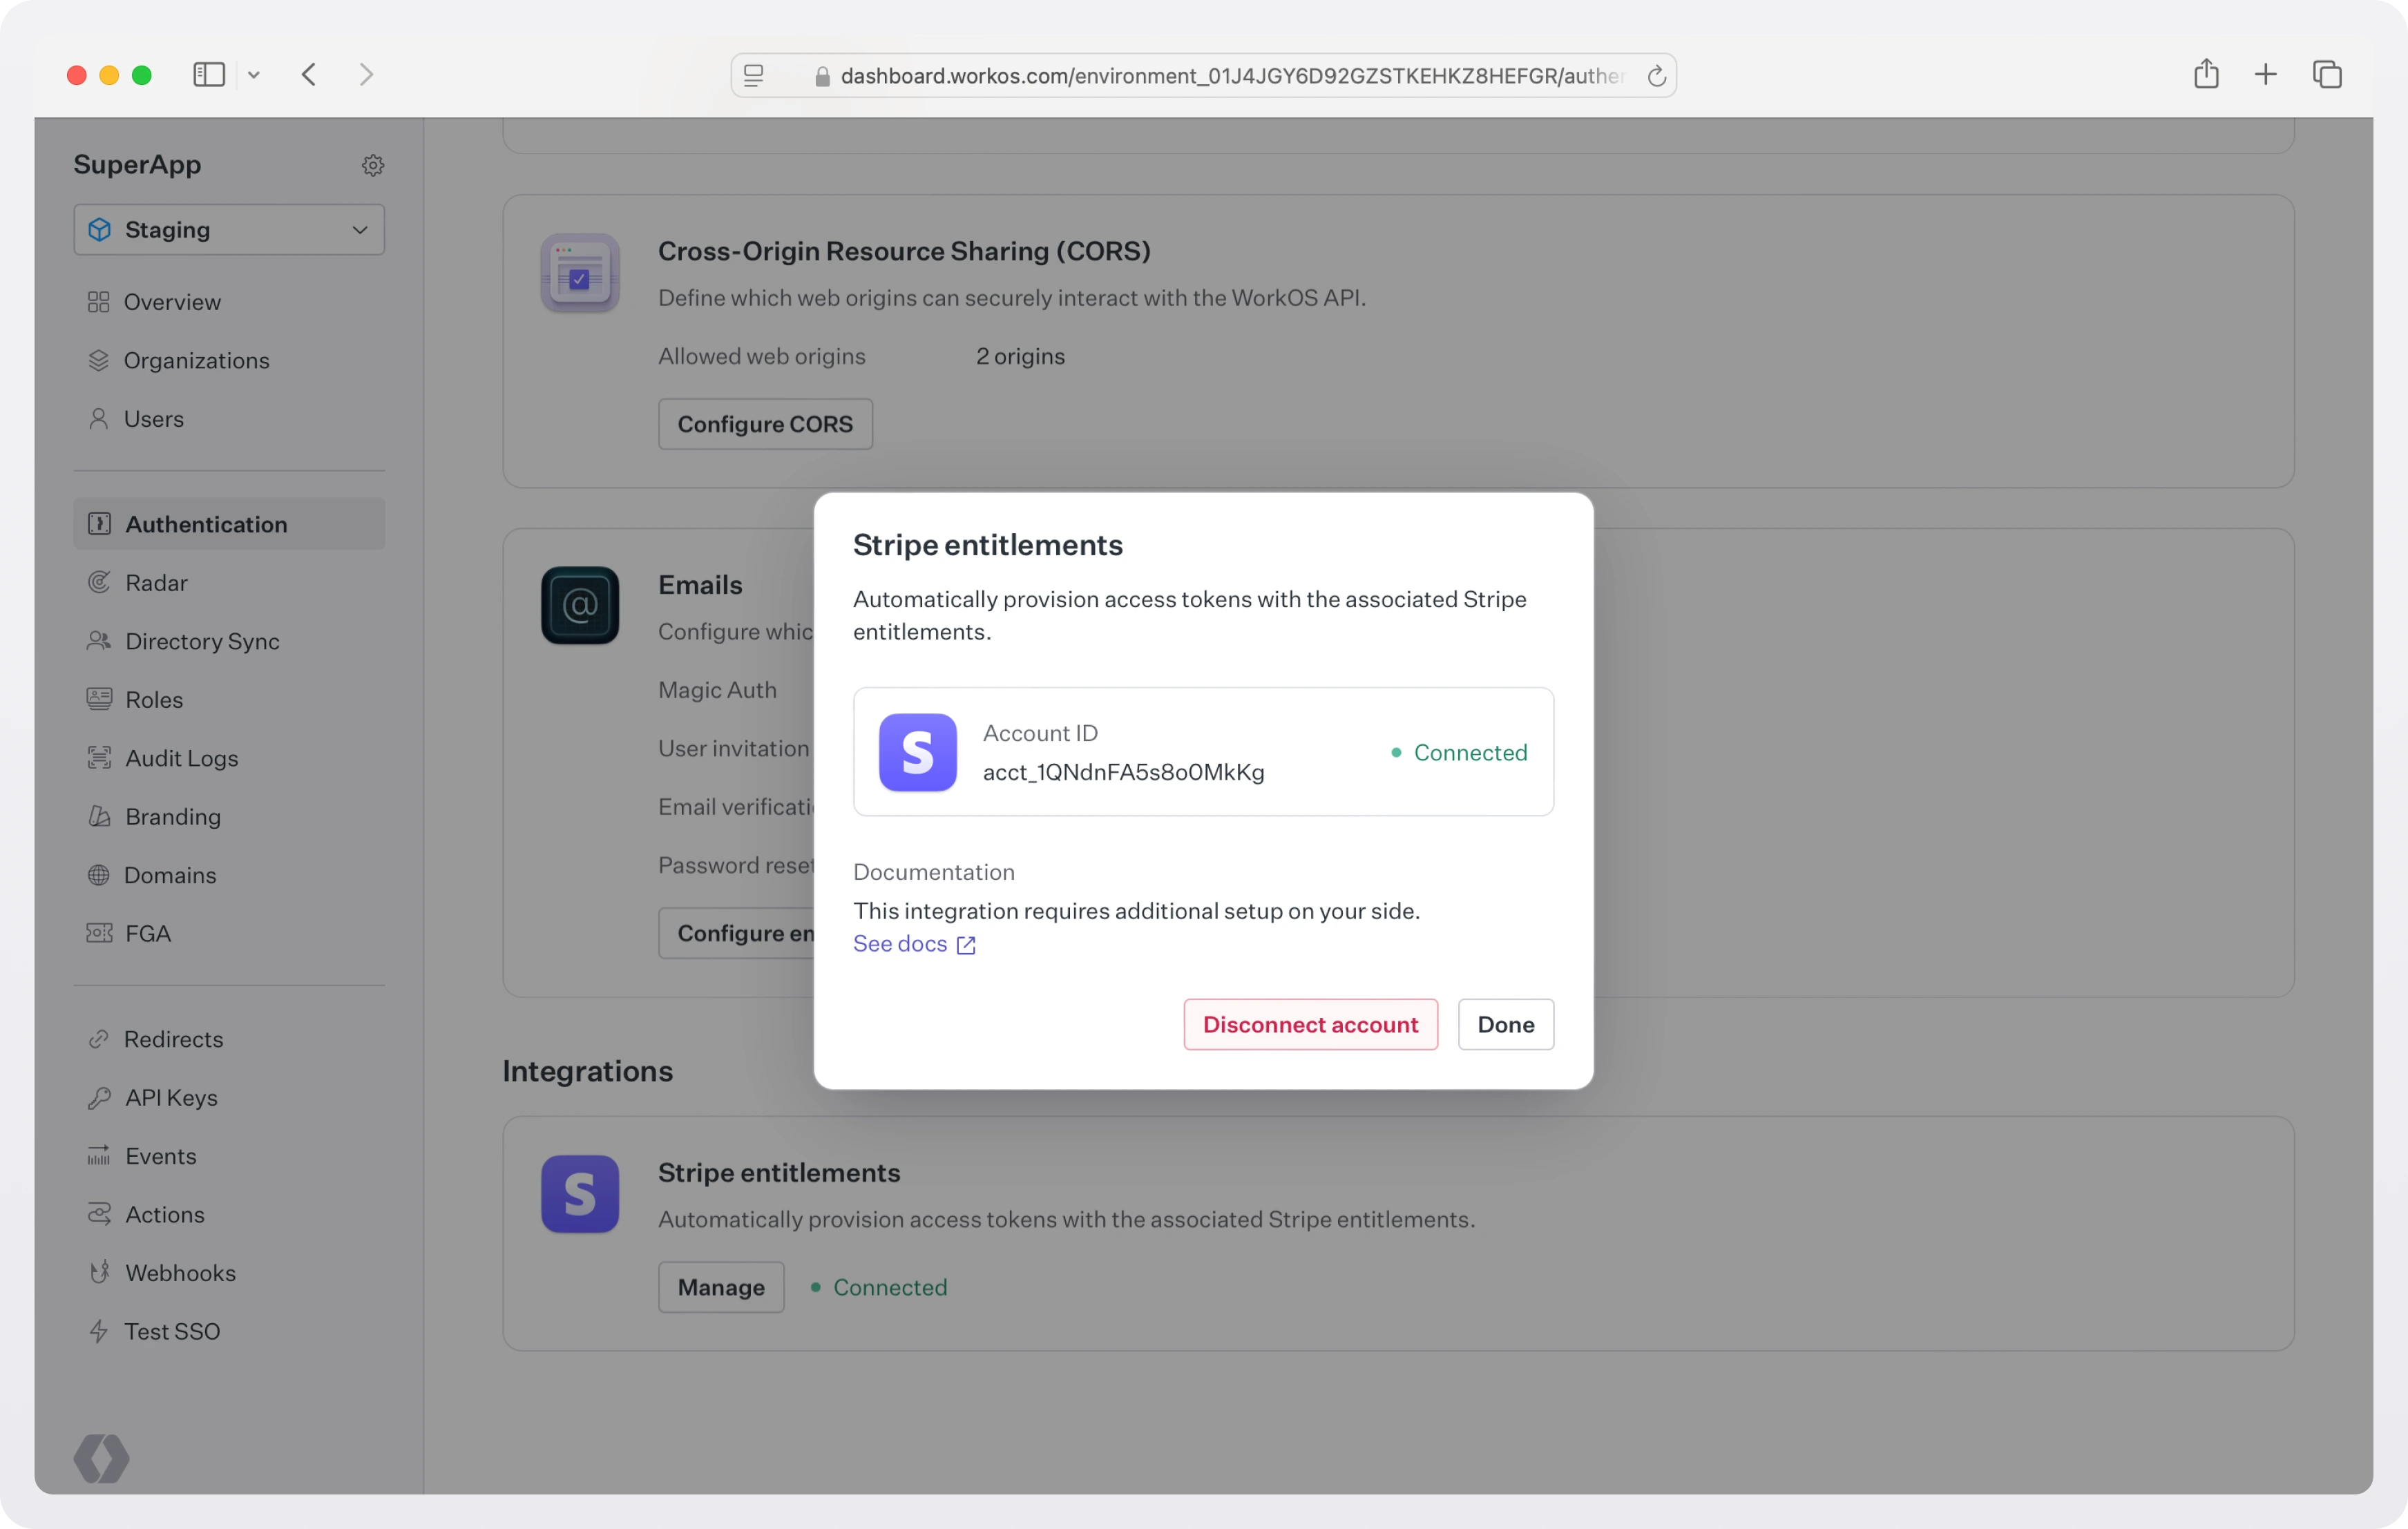2408x1529 pixels.
Task: Click Disconnect account button
Action: [x=1310, y=1025]
